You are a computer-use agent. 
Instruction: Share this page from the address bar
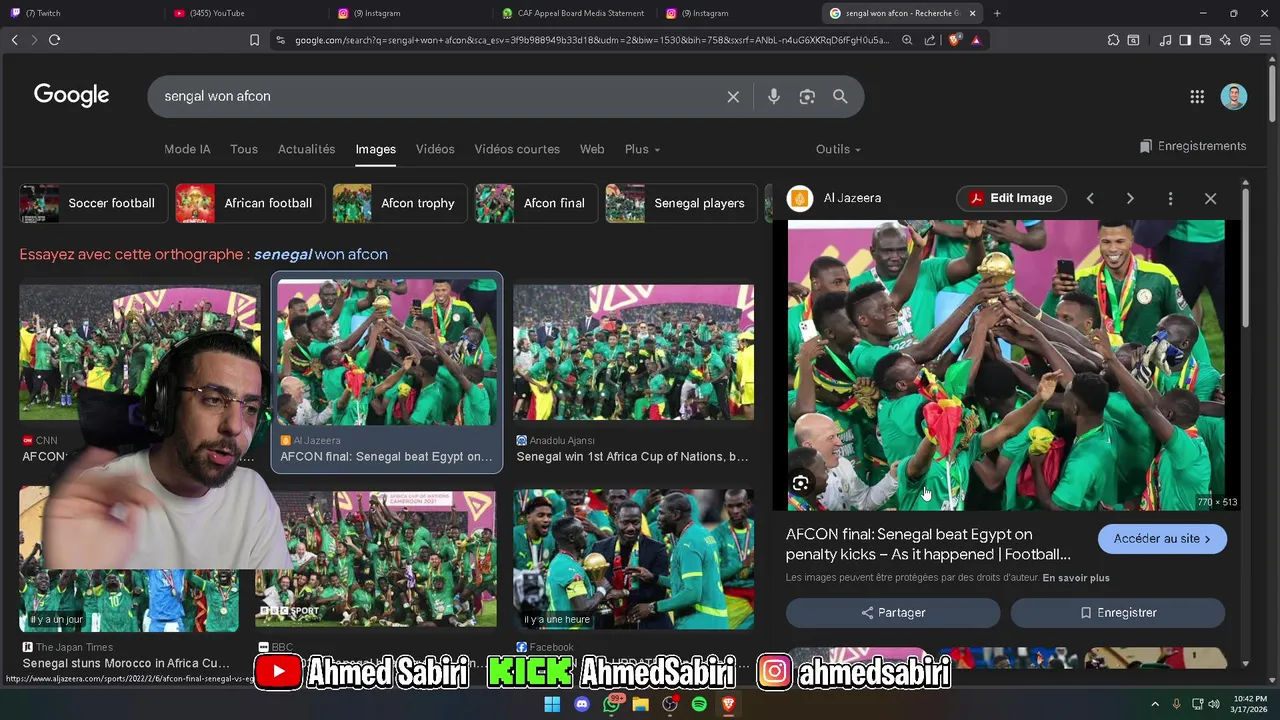(x=930, y=40)
